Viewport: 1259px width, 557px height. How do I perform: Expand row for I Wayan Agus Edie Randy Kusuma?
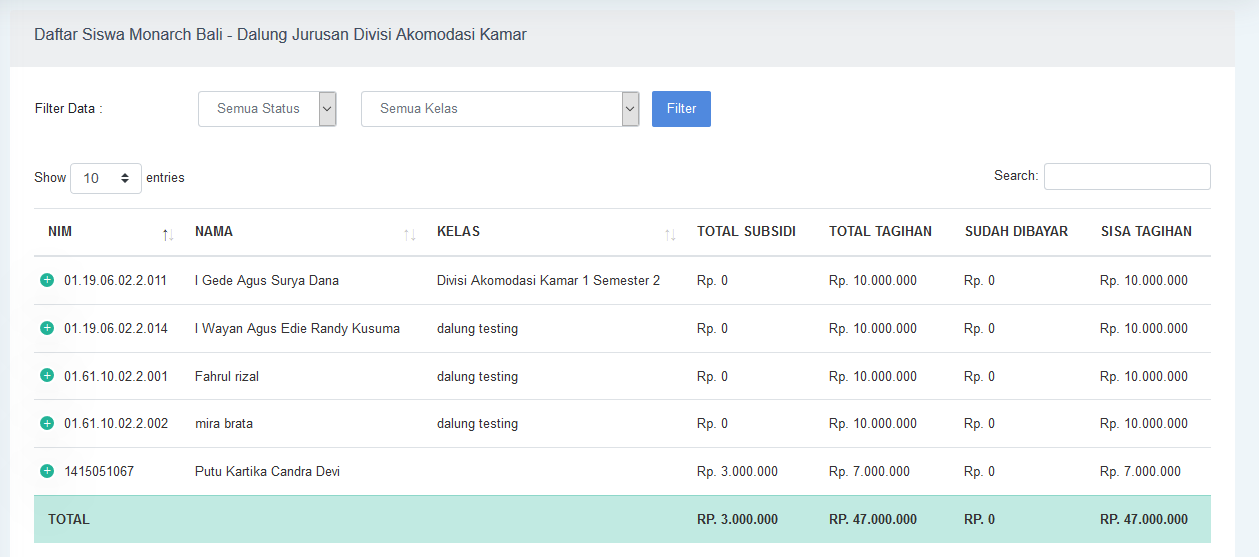tap(46, 328)
